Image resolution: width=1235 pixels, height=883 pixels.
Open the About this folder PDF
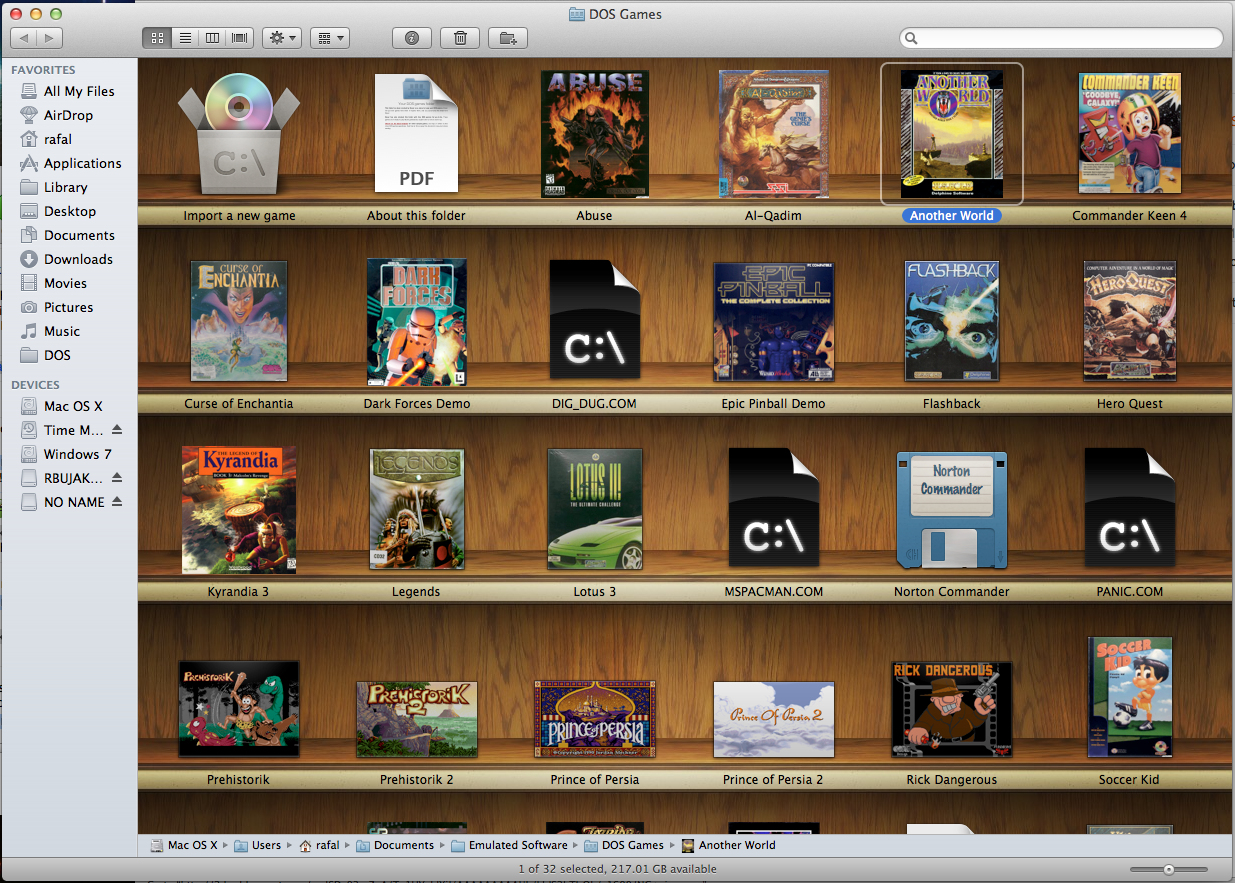416,133
